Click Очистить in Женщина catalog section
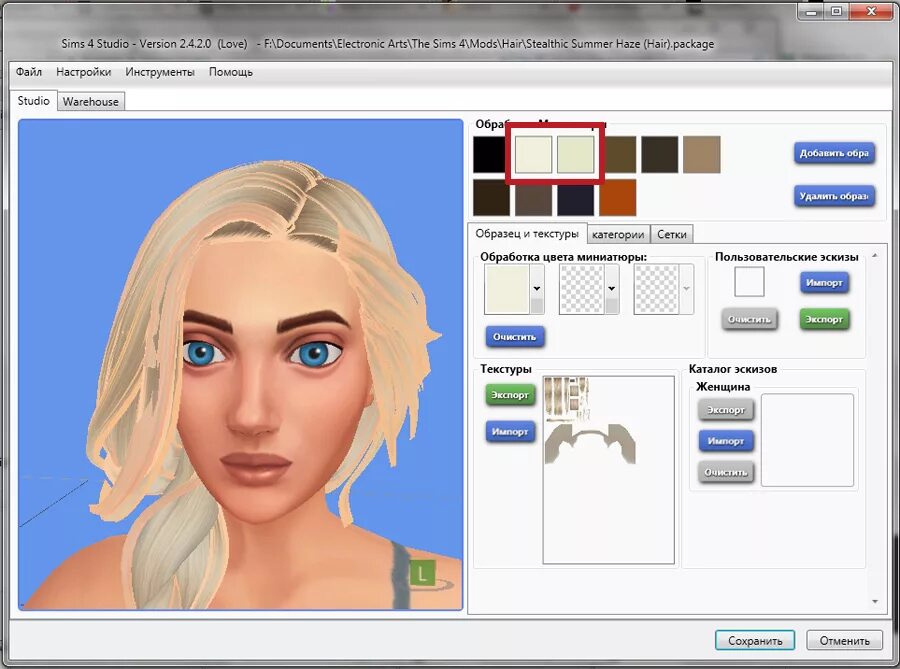900x669 pixels. coord(726,472)
